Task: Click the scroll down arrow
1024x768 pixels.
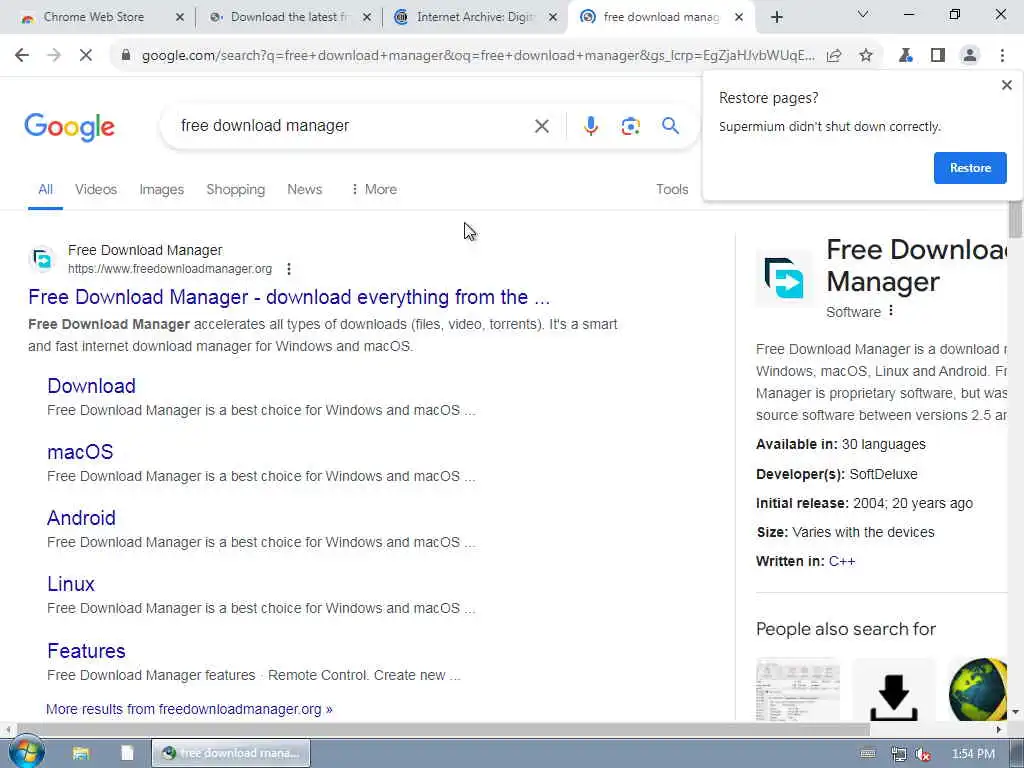Action: pyautogui.click(x=1016, y=712)
